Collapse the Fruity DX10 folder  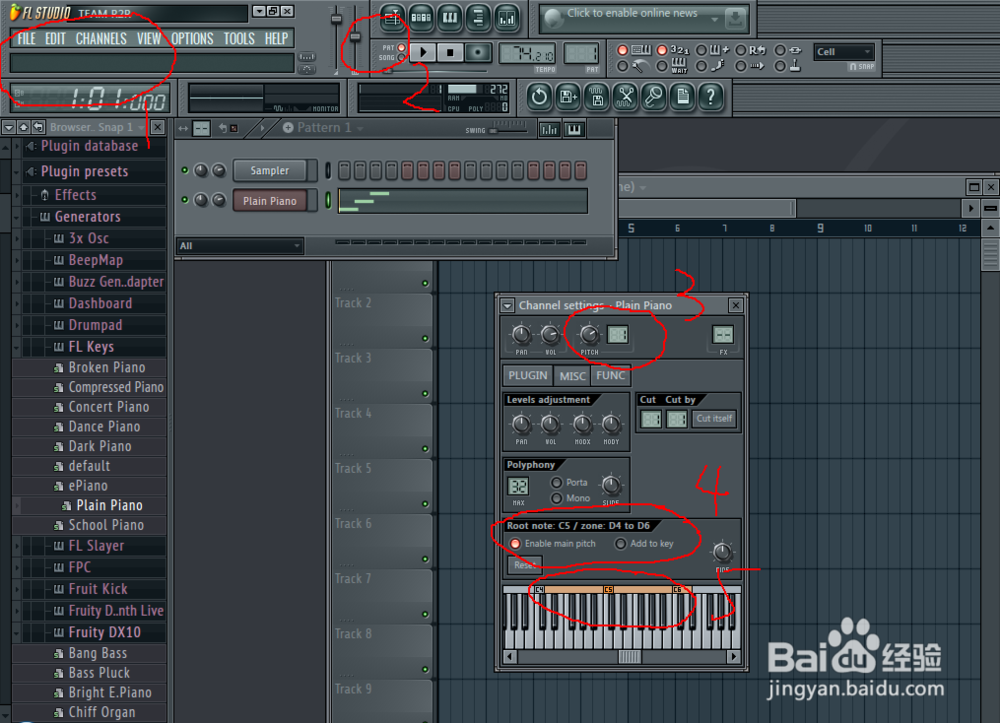[17, 632]
